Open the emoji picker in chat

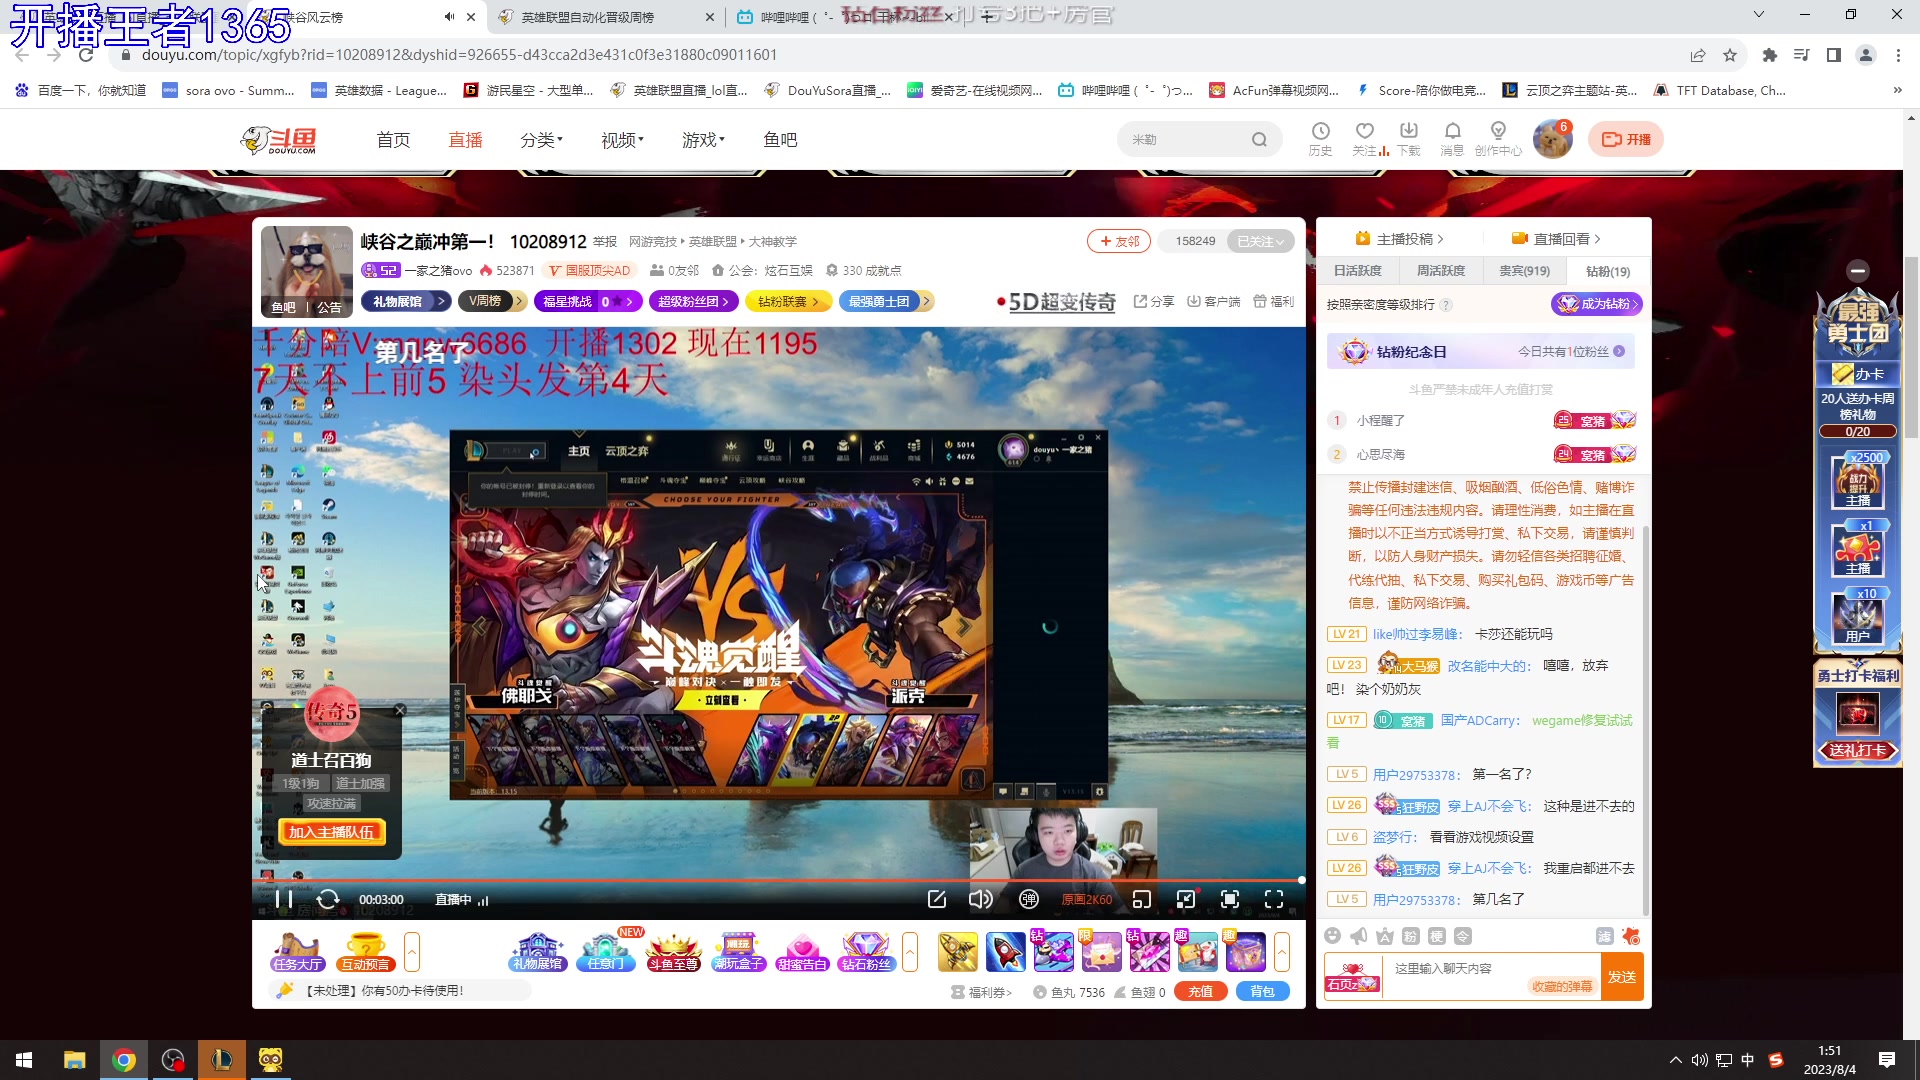click(x=1332, y=936)
